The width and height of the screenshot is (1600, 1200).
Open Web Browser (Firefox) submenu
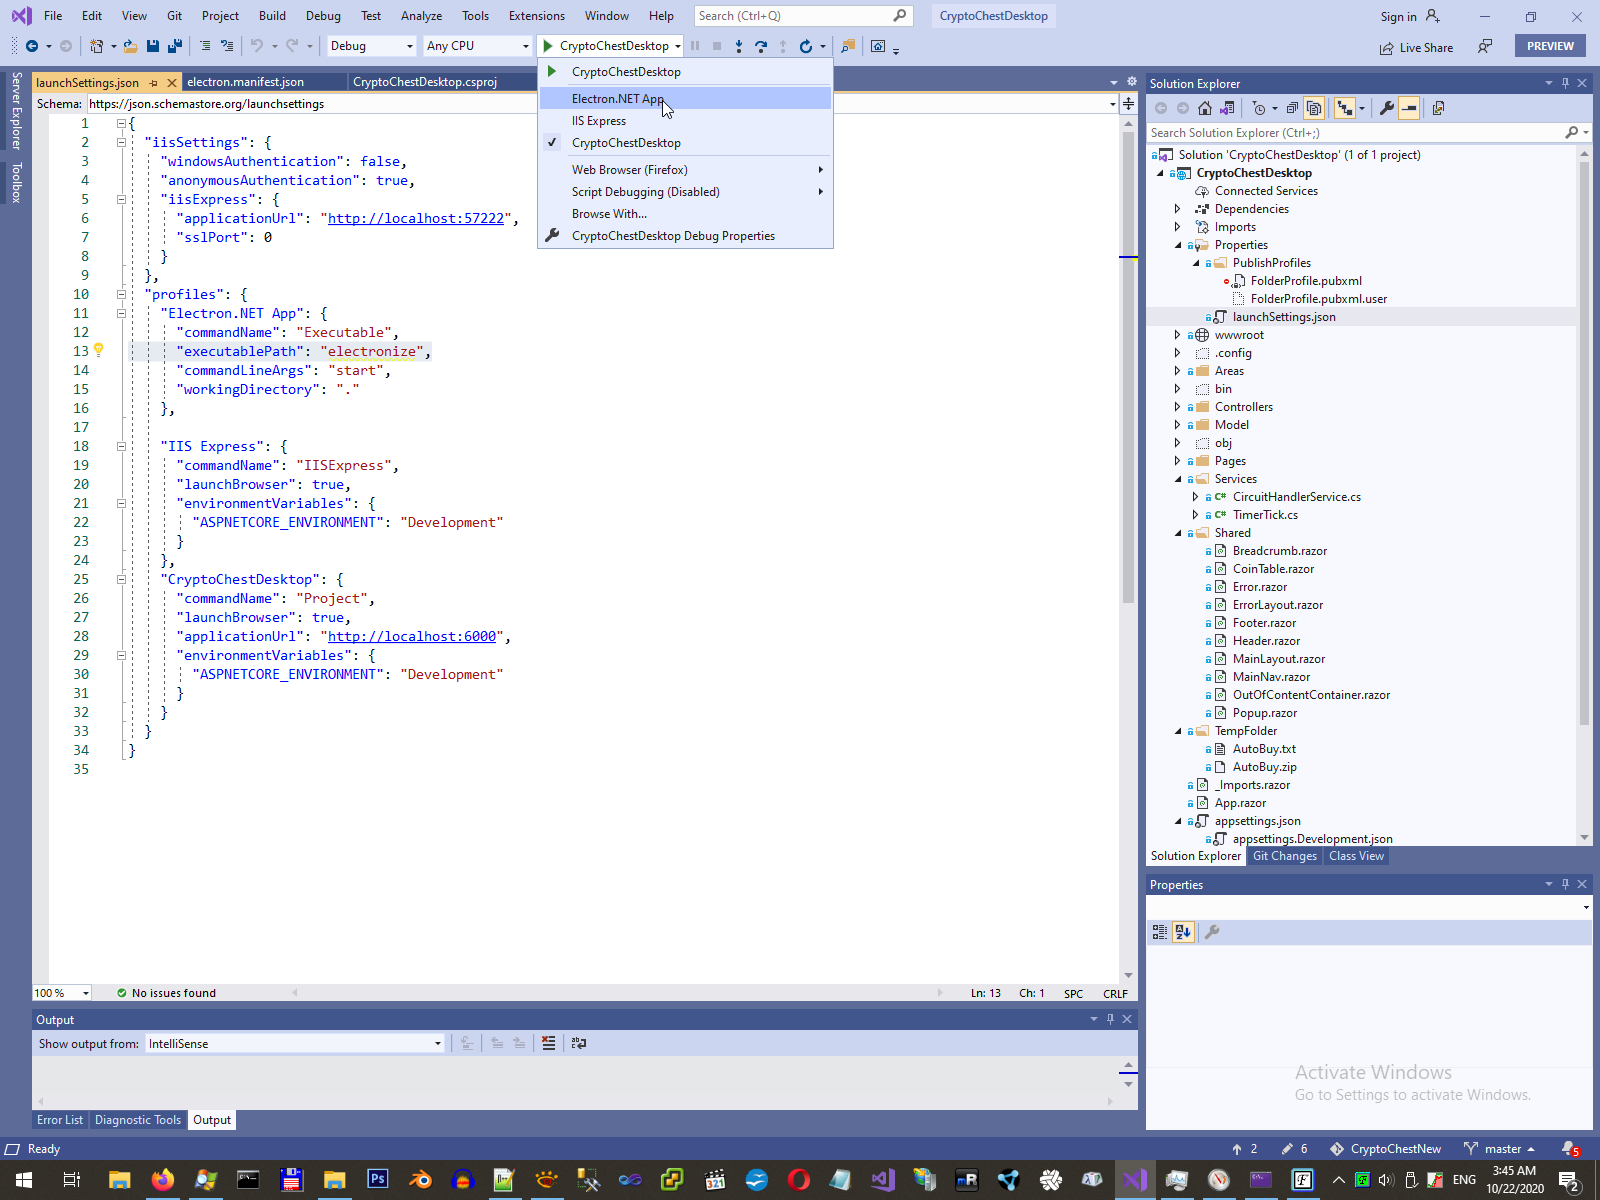[685, 170]
